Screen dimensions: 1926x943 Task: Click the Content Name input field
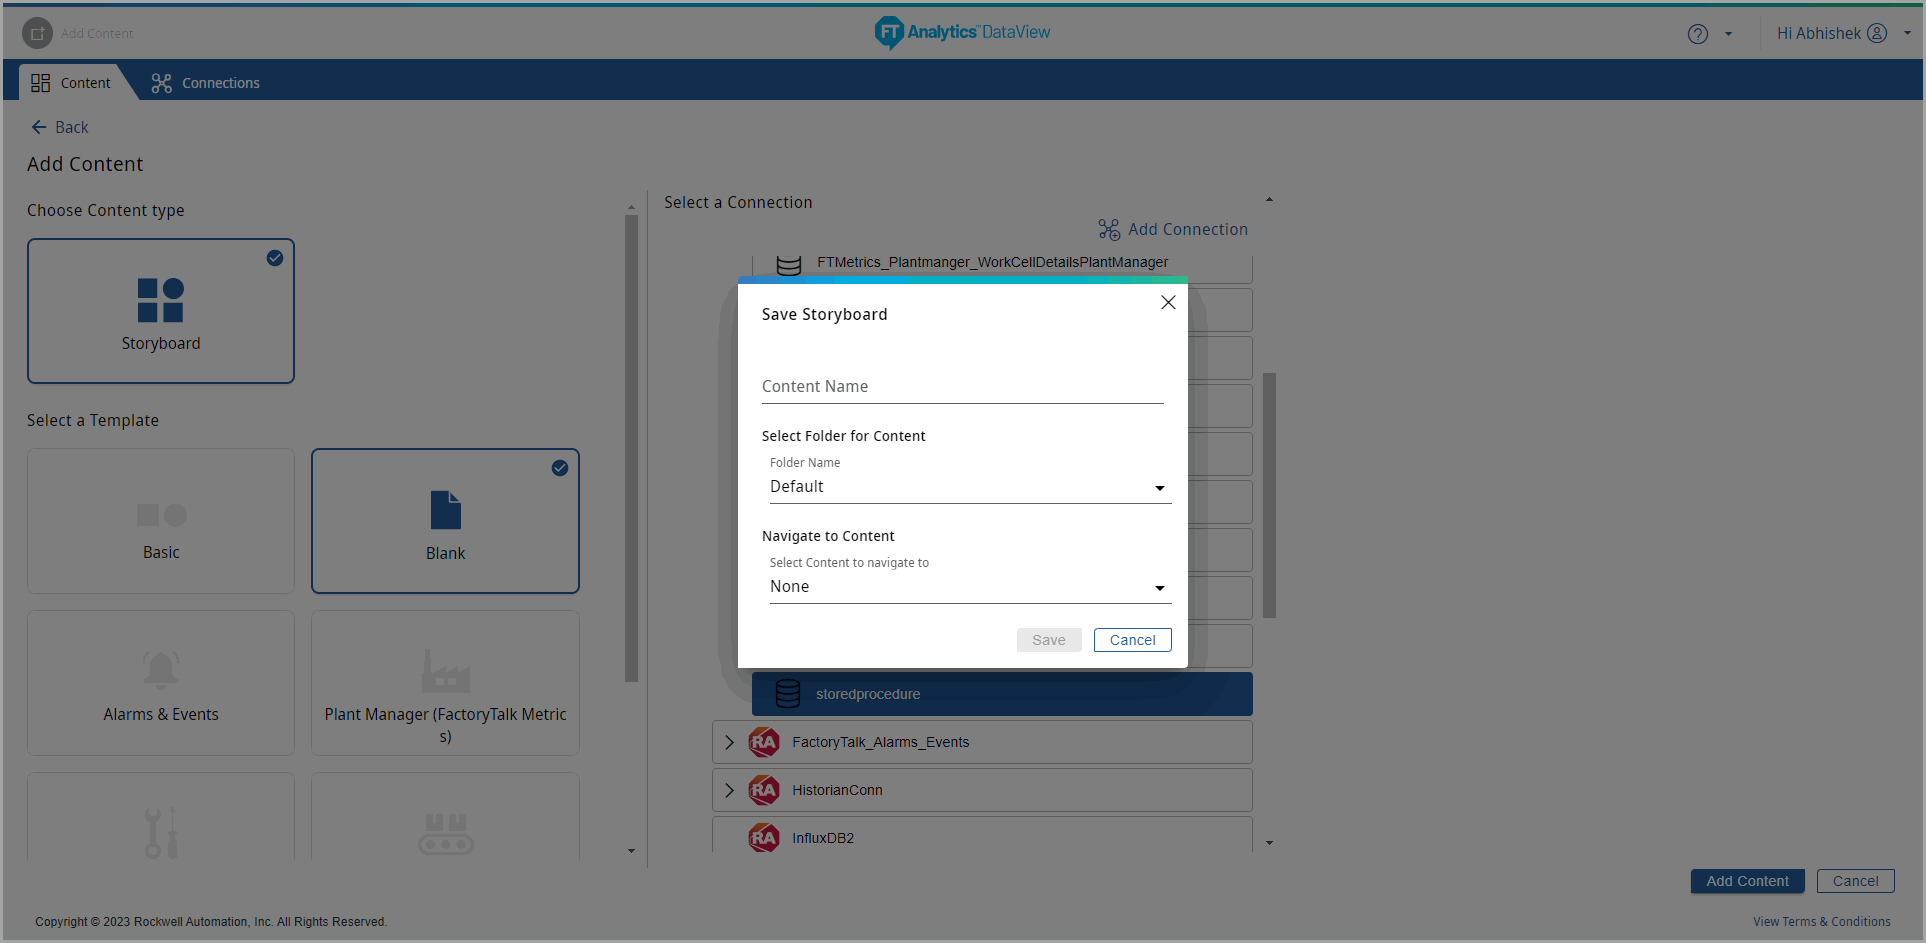click(x=963, y=387)
